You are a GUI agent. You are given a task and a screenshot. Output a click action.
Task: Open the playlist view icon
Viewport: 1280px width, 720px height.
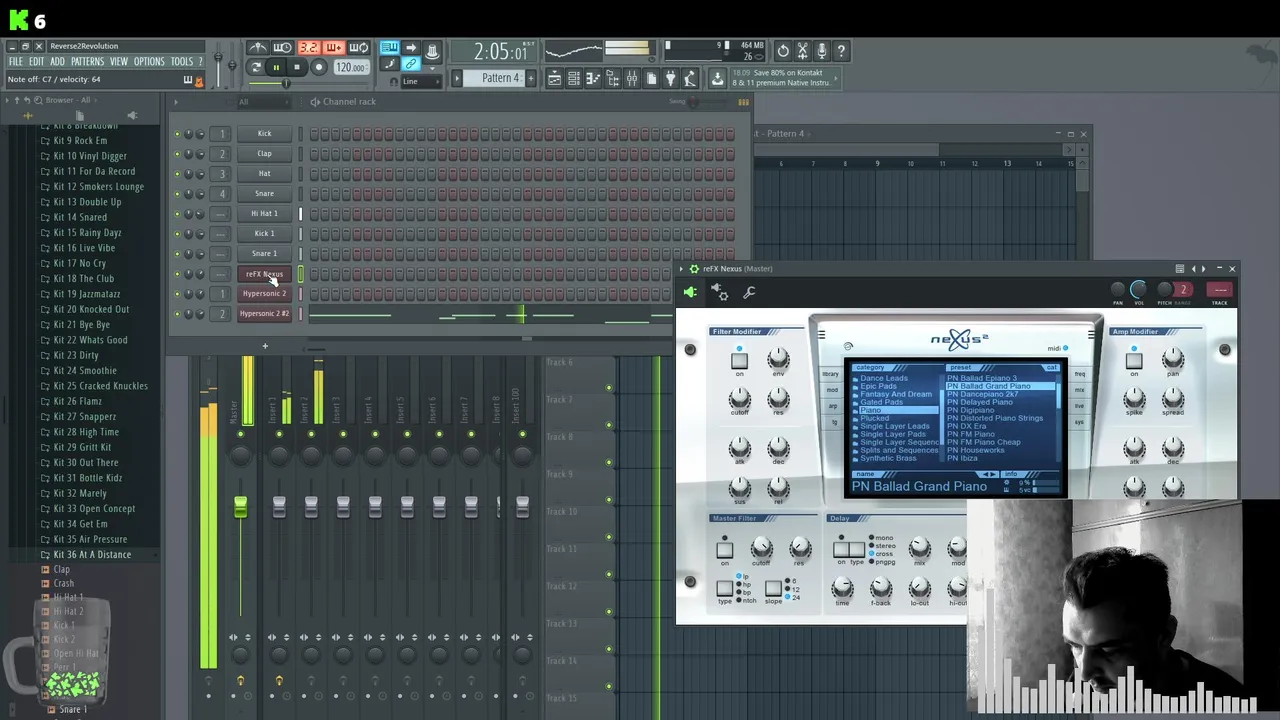[x=554, y=78]
